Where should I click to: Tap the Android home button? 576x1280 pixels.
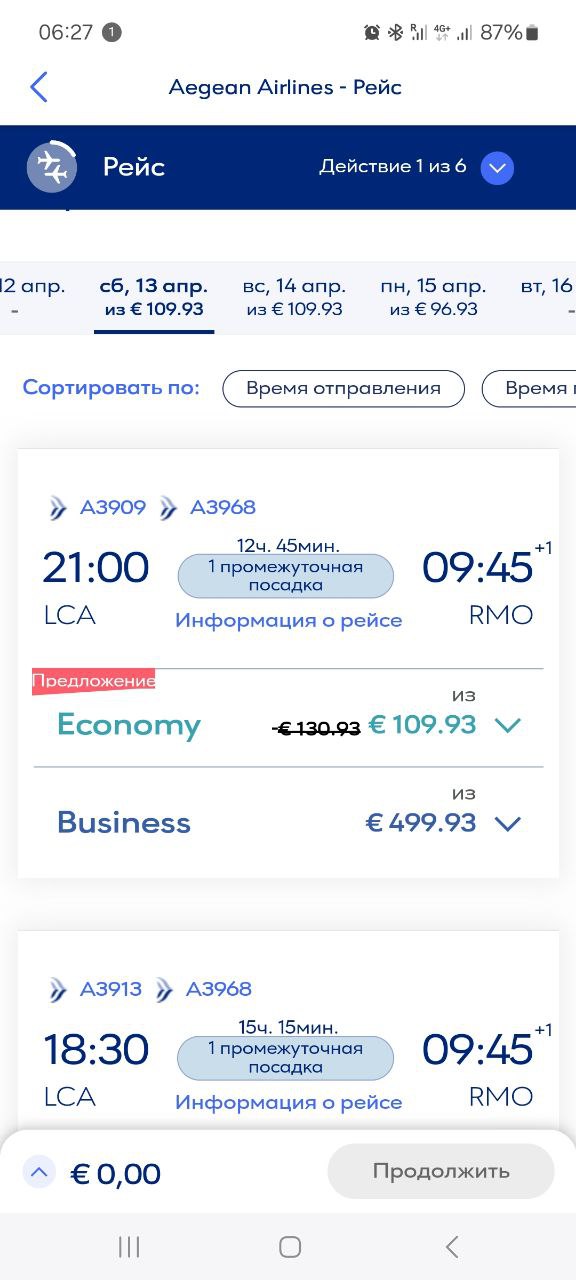290,1246
